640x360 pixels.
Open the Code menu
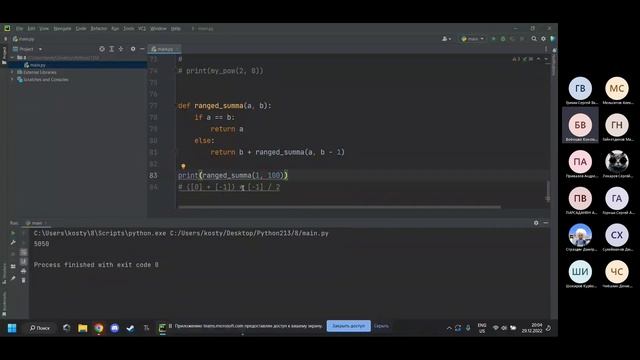[x=81, y=29]
